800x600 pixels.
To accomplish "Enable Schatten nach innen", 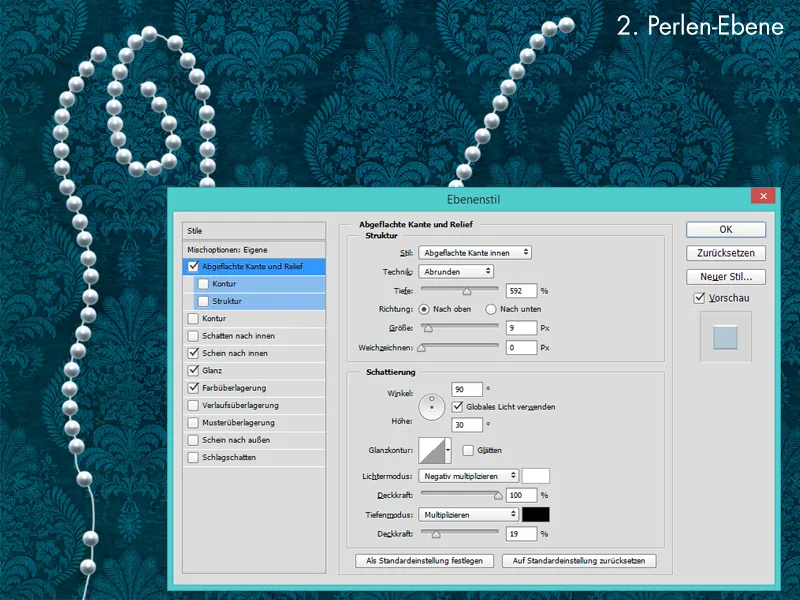I will click(193, 336).
